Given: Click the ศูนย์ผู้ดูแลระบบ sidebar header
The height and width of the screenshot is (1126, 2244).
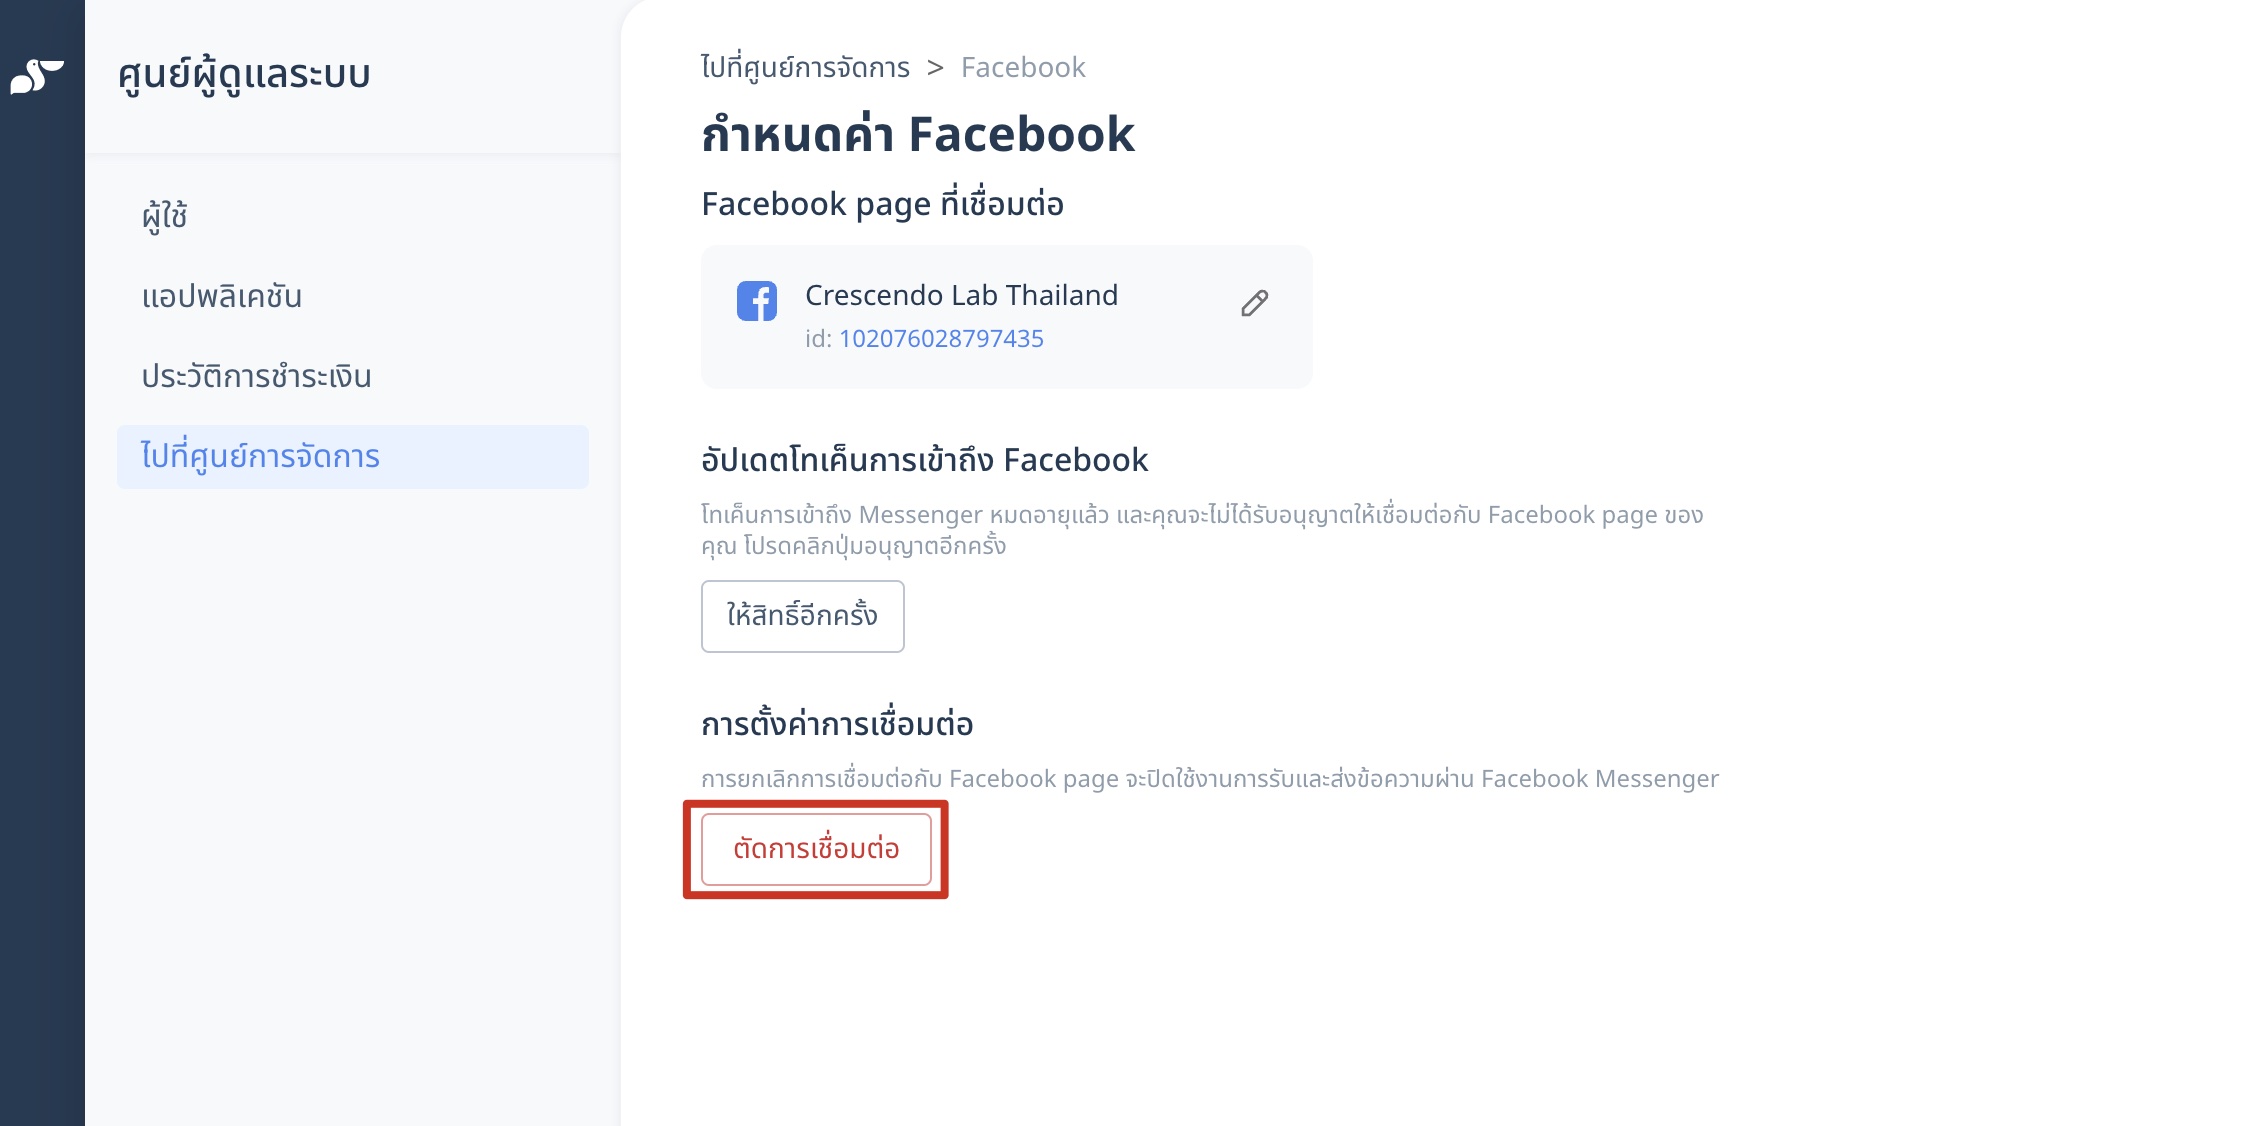Looking at the screenshot, I should point(244,75).
